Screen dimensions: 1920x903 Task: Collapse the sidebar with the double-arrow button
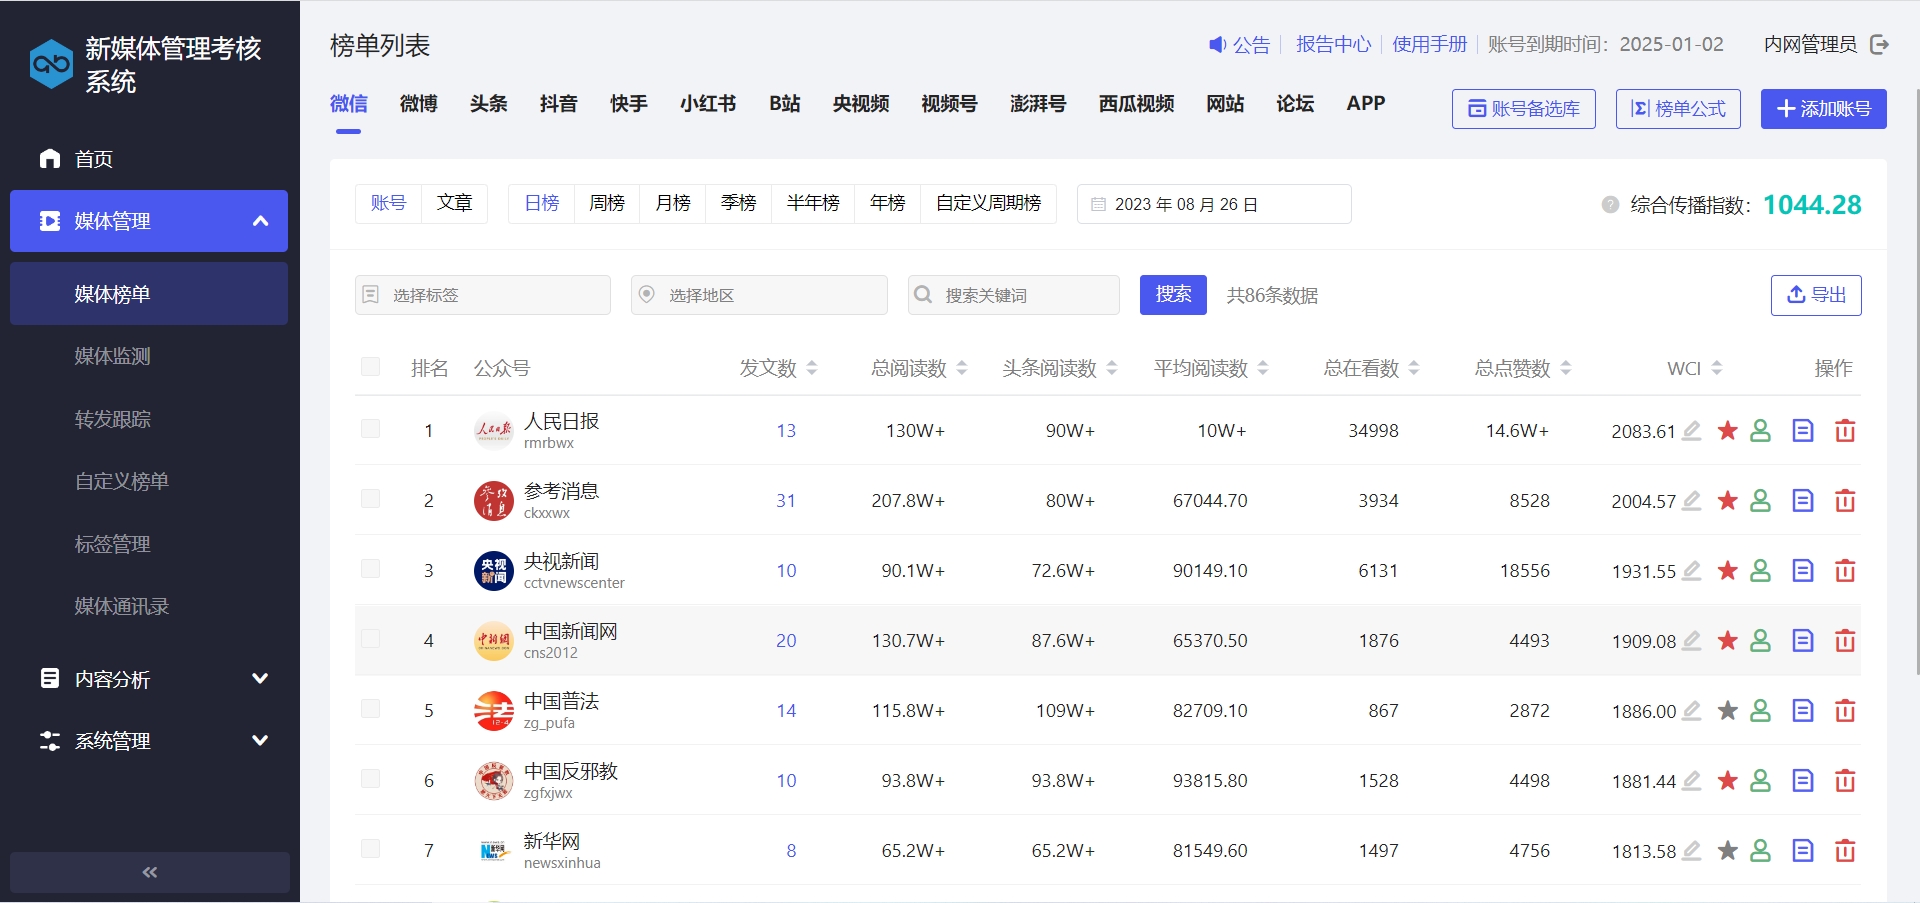[x=150, y=872]
